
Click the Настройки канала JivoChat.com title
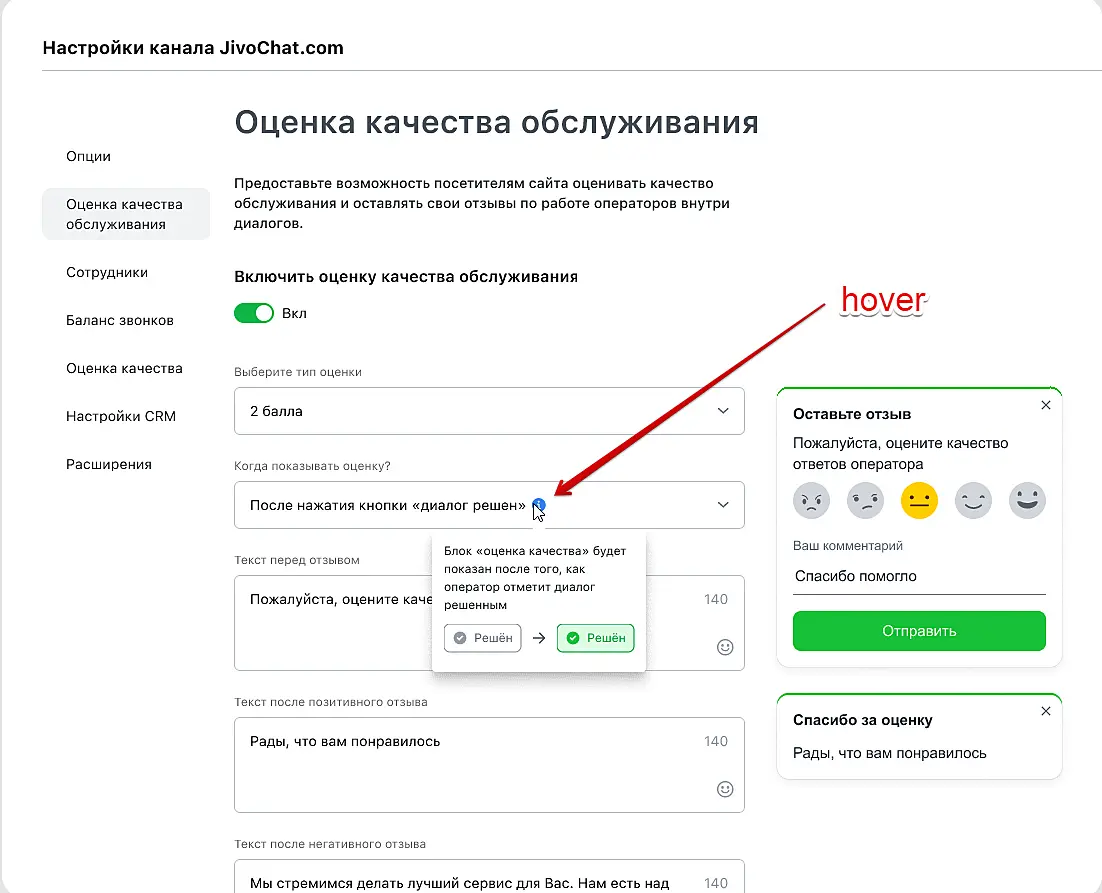[193, 48]
